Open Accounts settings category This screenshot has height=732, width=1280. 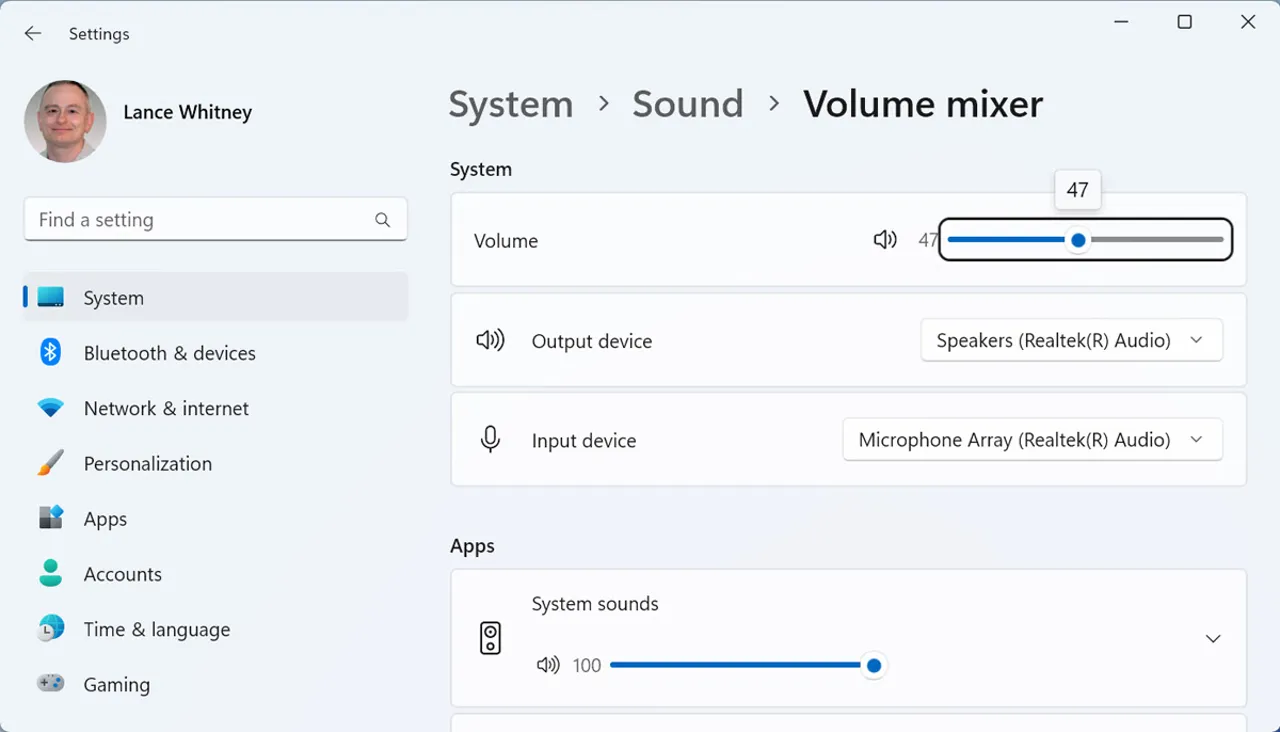122,574
